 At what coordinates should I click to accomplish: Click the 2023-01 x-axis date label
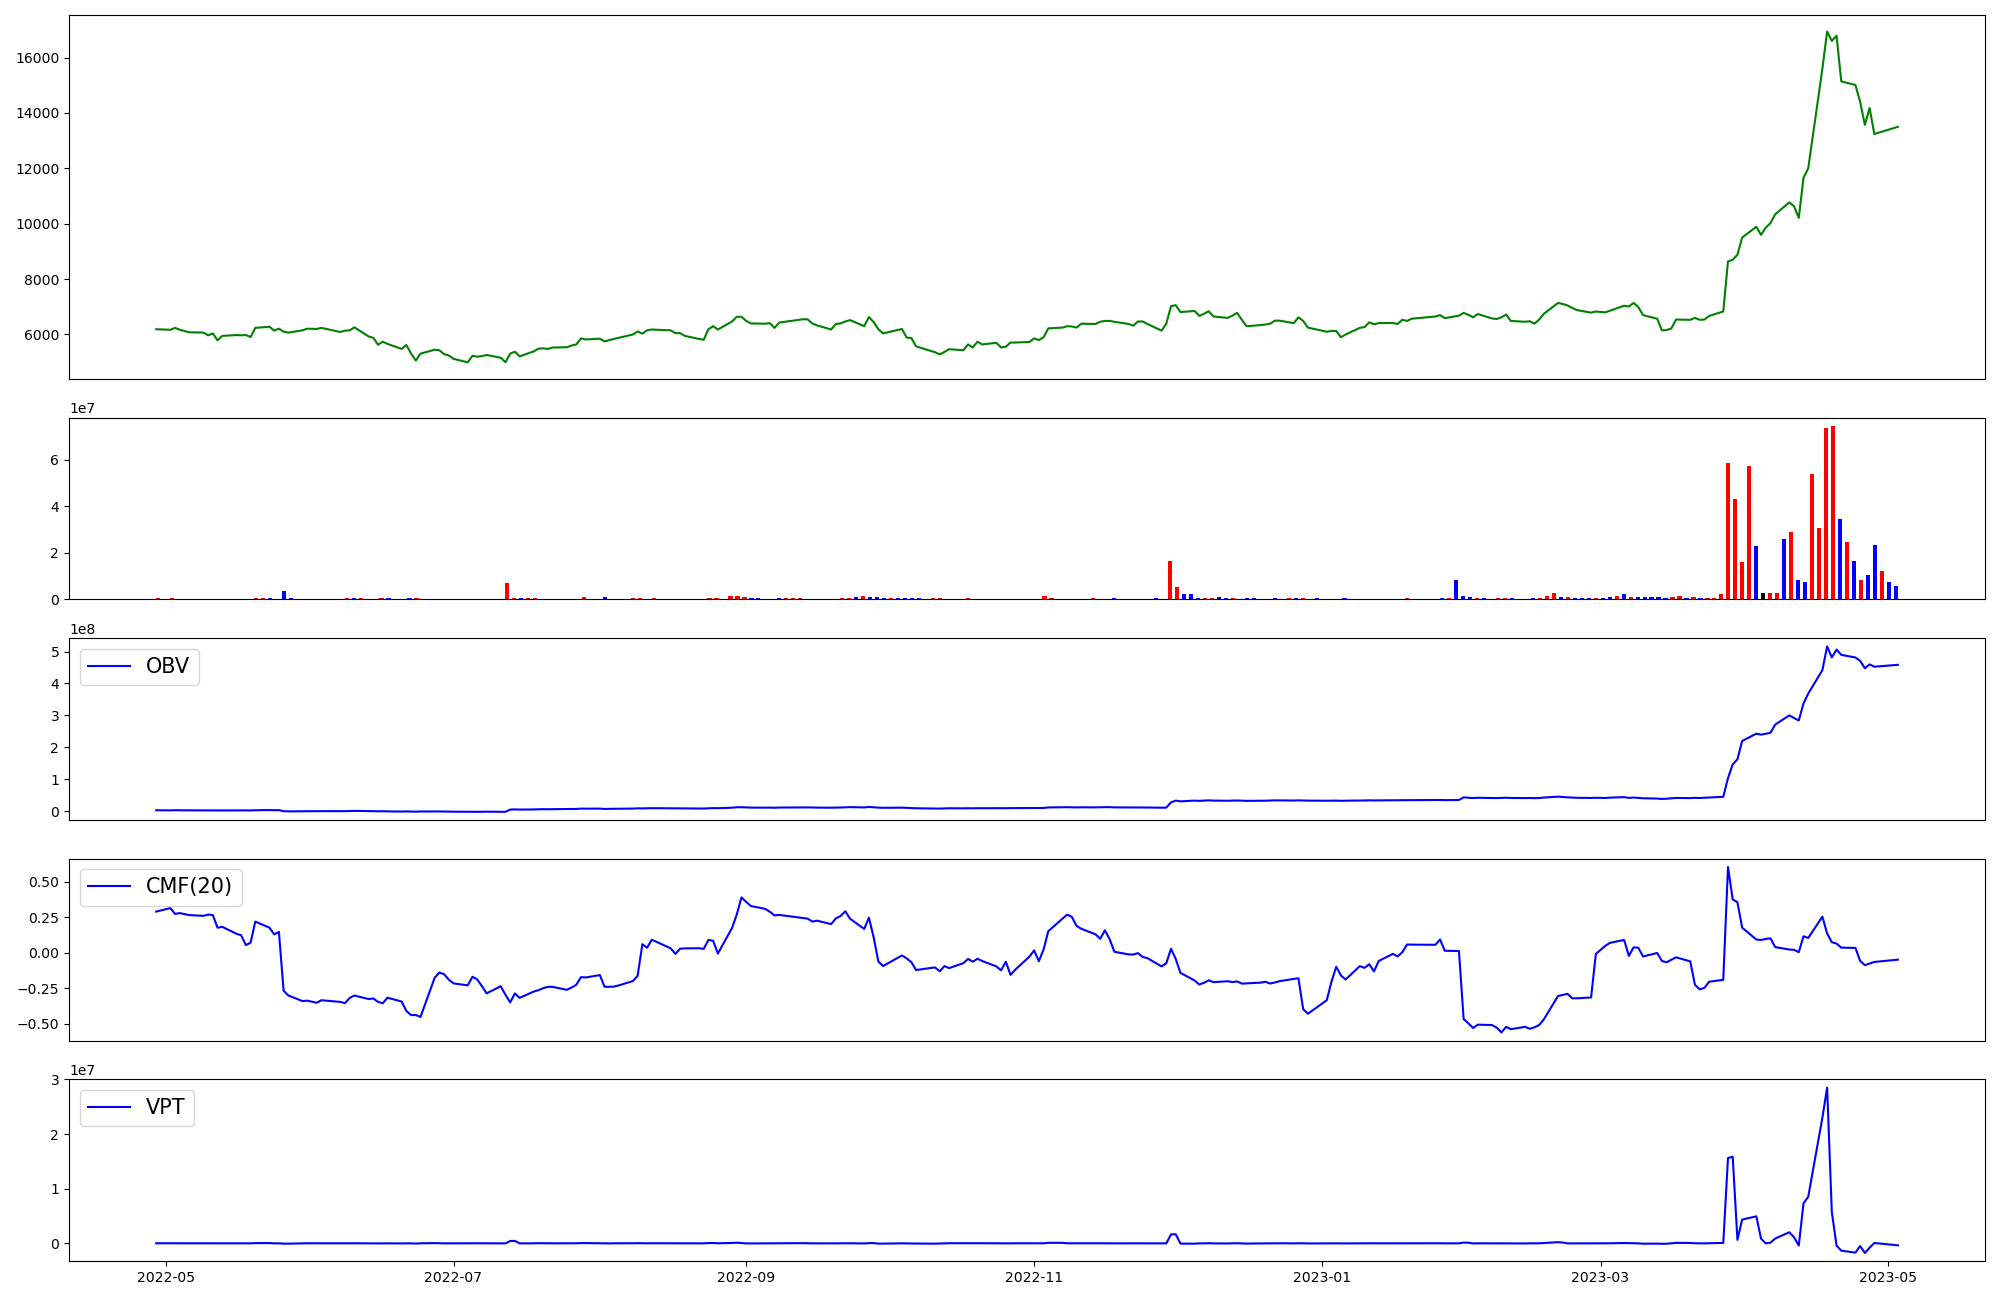(x=1322, y=1277)
